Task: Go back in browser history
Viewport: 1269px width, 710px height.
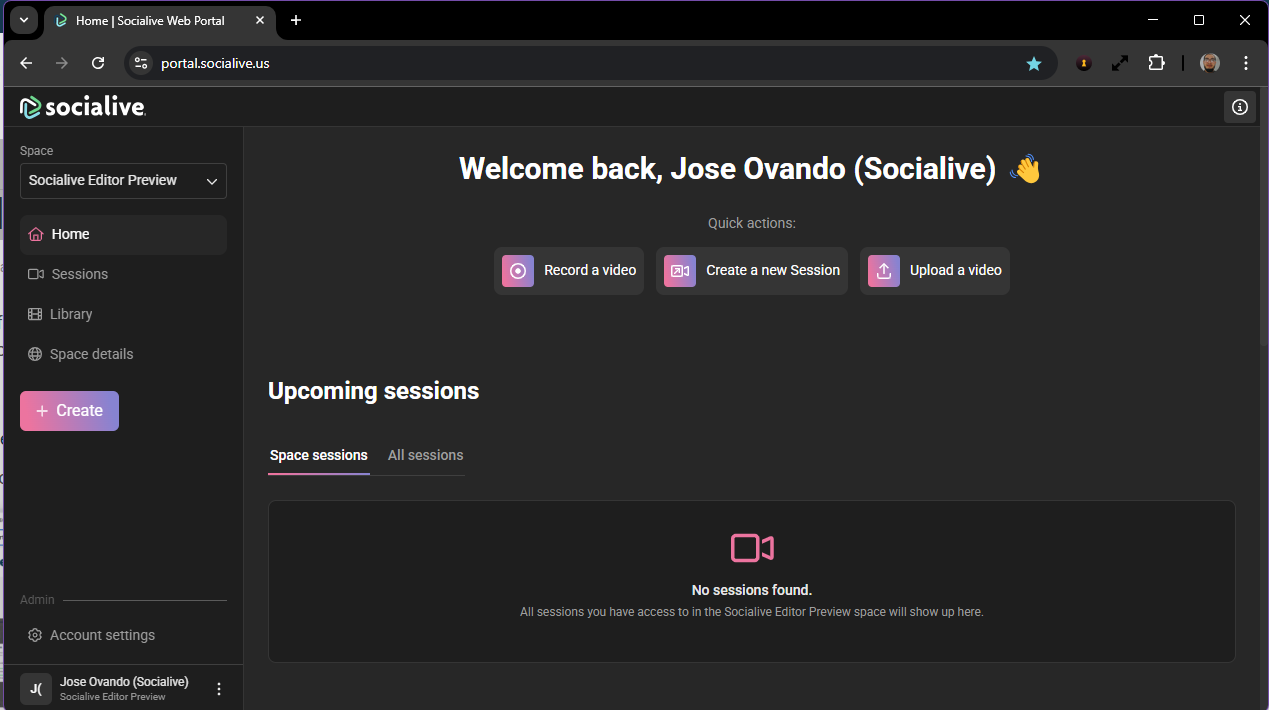Action: (x=27, y=63)
